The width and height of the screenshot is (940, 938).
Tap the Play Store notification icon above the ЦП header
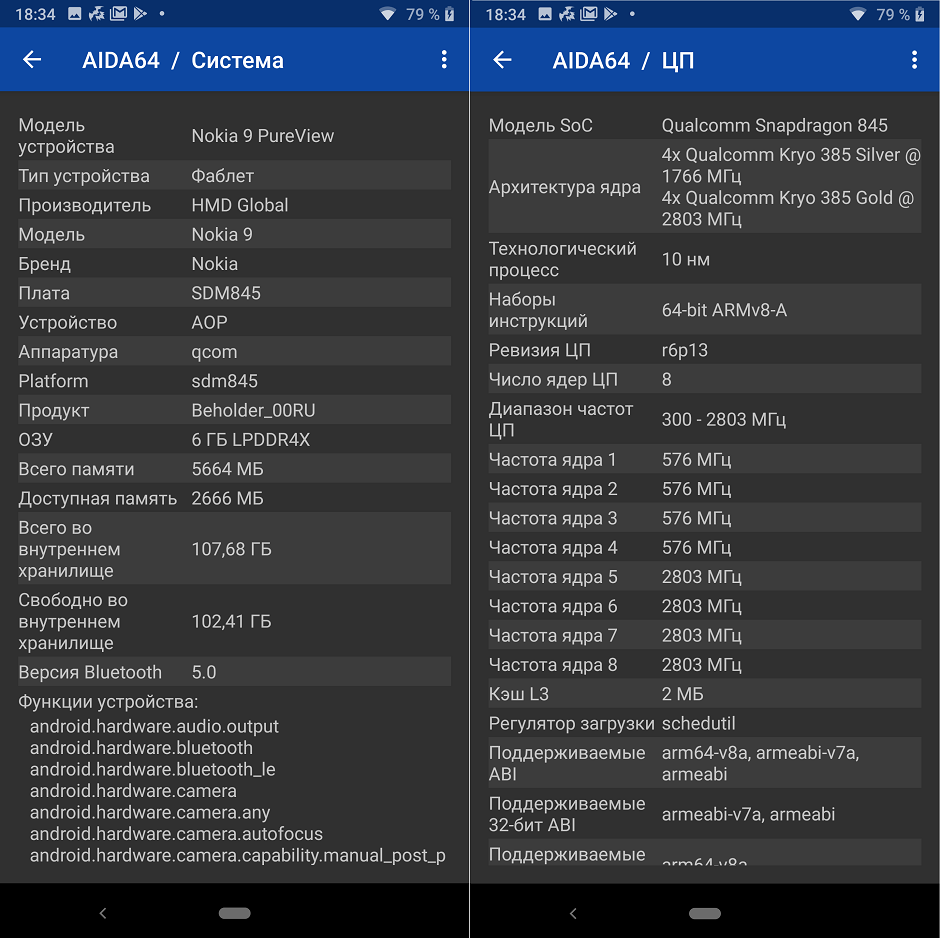pos(610,14)
